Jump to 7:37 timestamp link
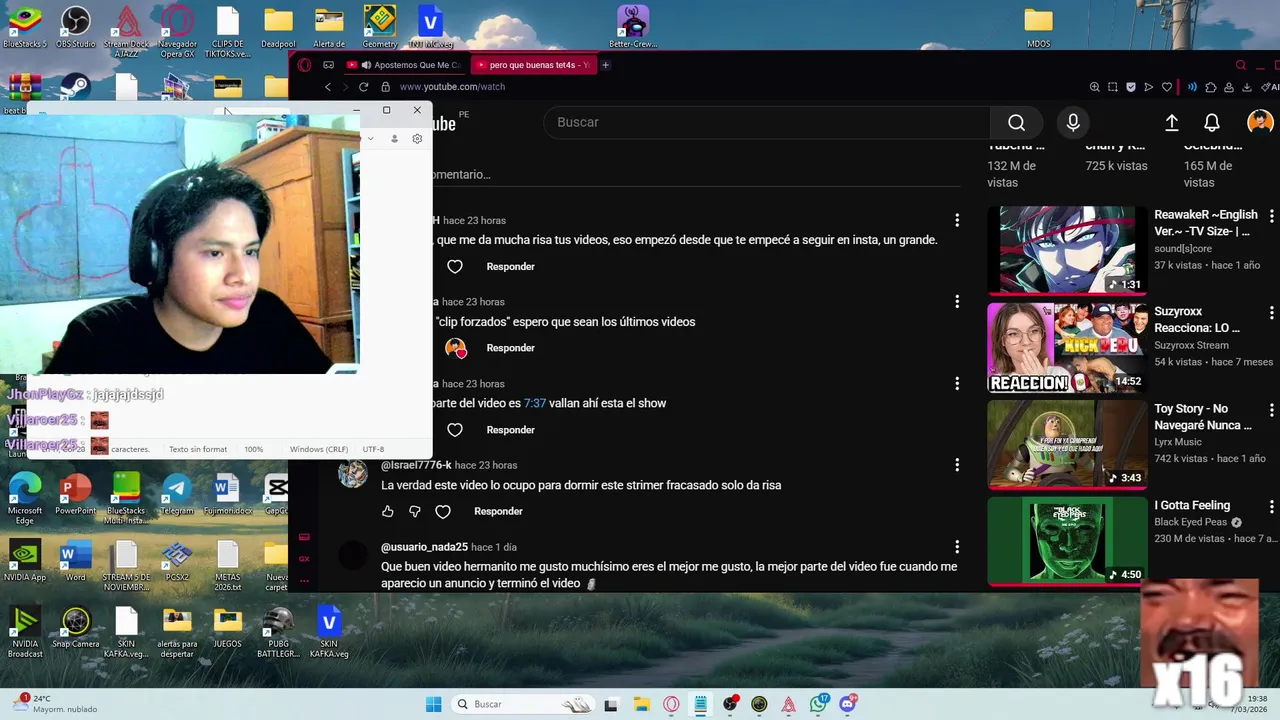This screenshot has width=1280, height=720. pyautogui.click(x=535, y=403)
